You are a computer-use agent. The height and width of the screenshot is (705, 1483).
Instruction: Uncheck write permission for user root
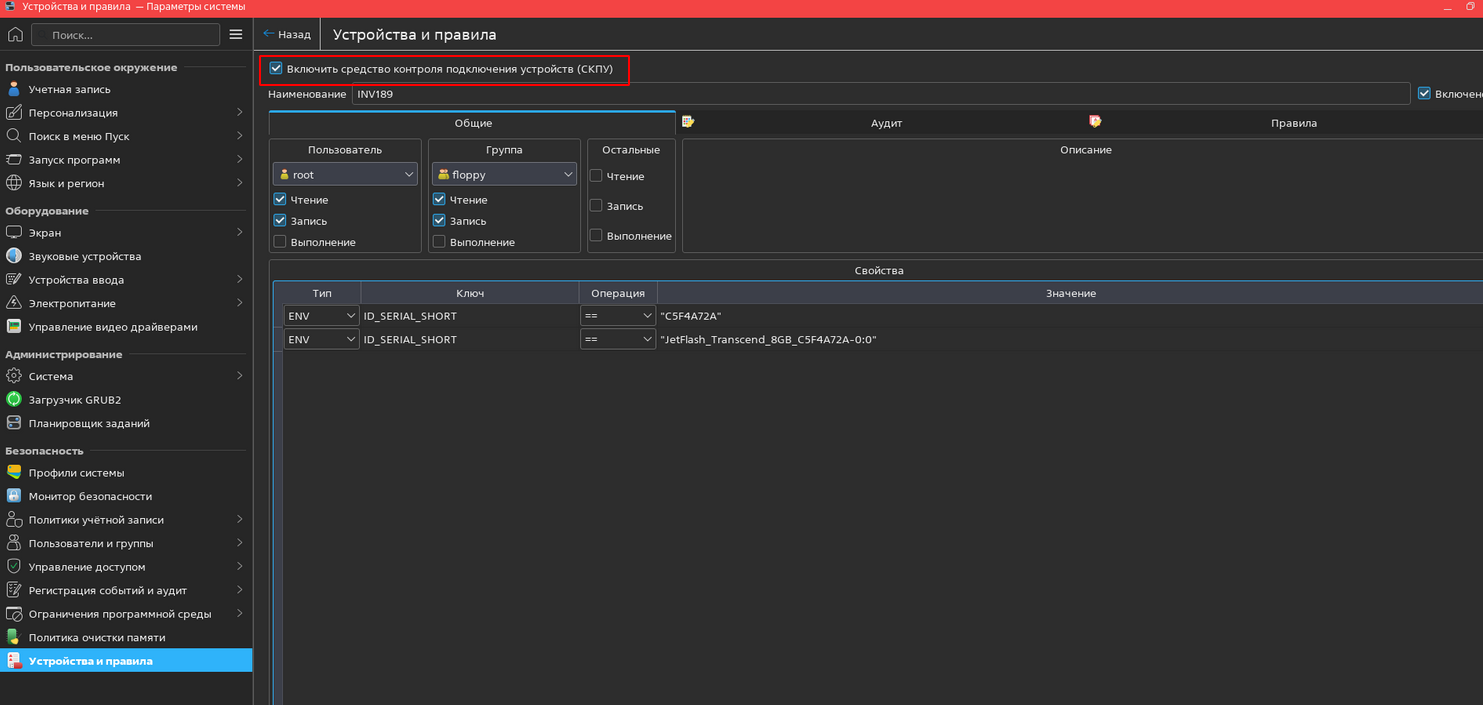(280, 221)
